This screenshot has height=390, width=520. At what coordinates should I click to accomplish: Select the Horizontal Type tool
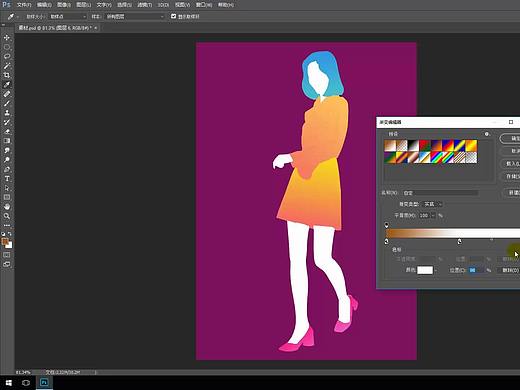tap(7, 179)
